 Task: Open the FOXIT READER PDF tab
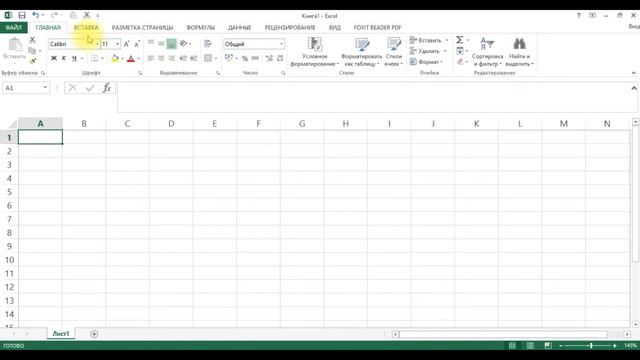coord(378,27)
